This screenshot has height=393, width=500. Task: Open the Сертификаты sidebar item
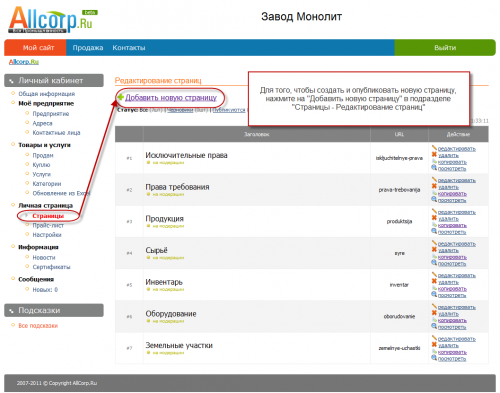coord(51,267)
